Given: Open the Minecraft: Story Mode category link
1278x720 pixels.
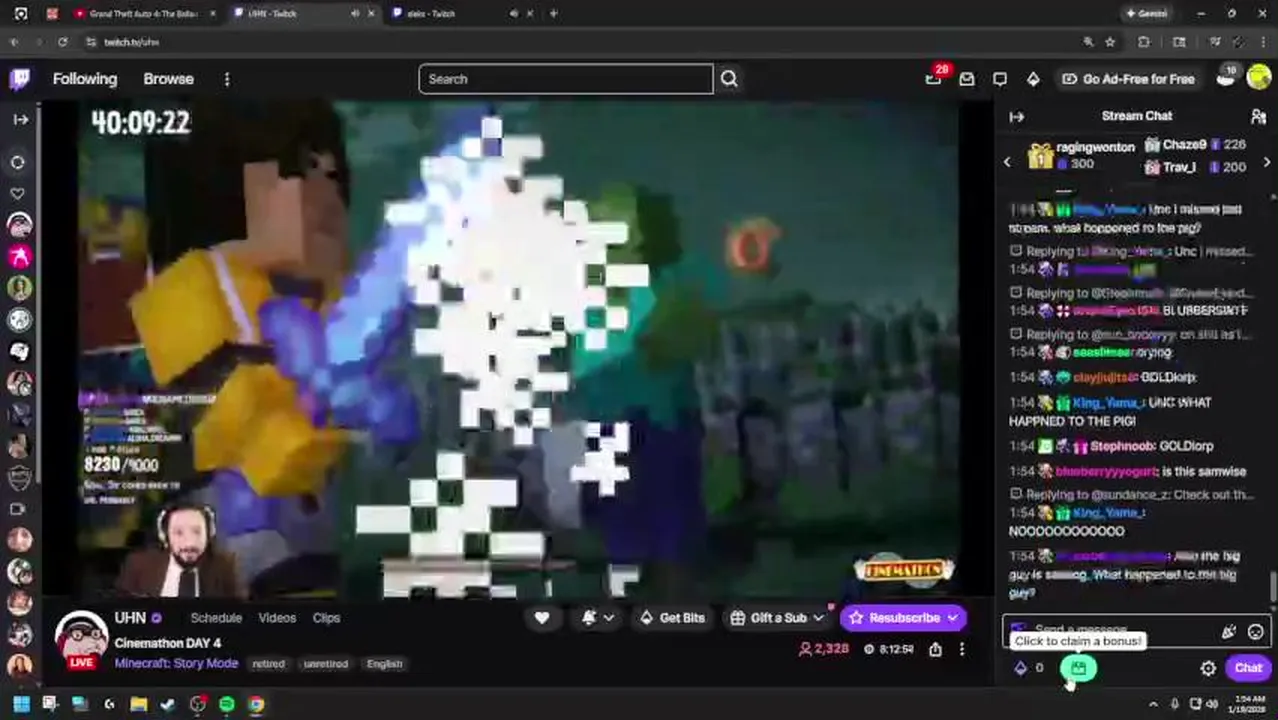Looking at the screenshot, I should pyautogui.click(x=176, y=663).
